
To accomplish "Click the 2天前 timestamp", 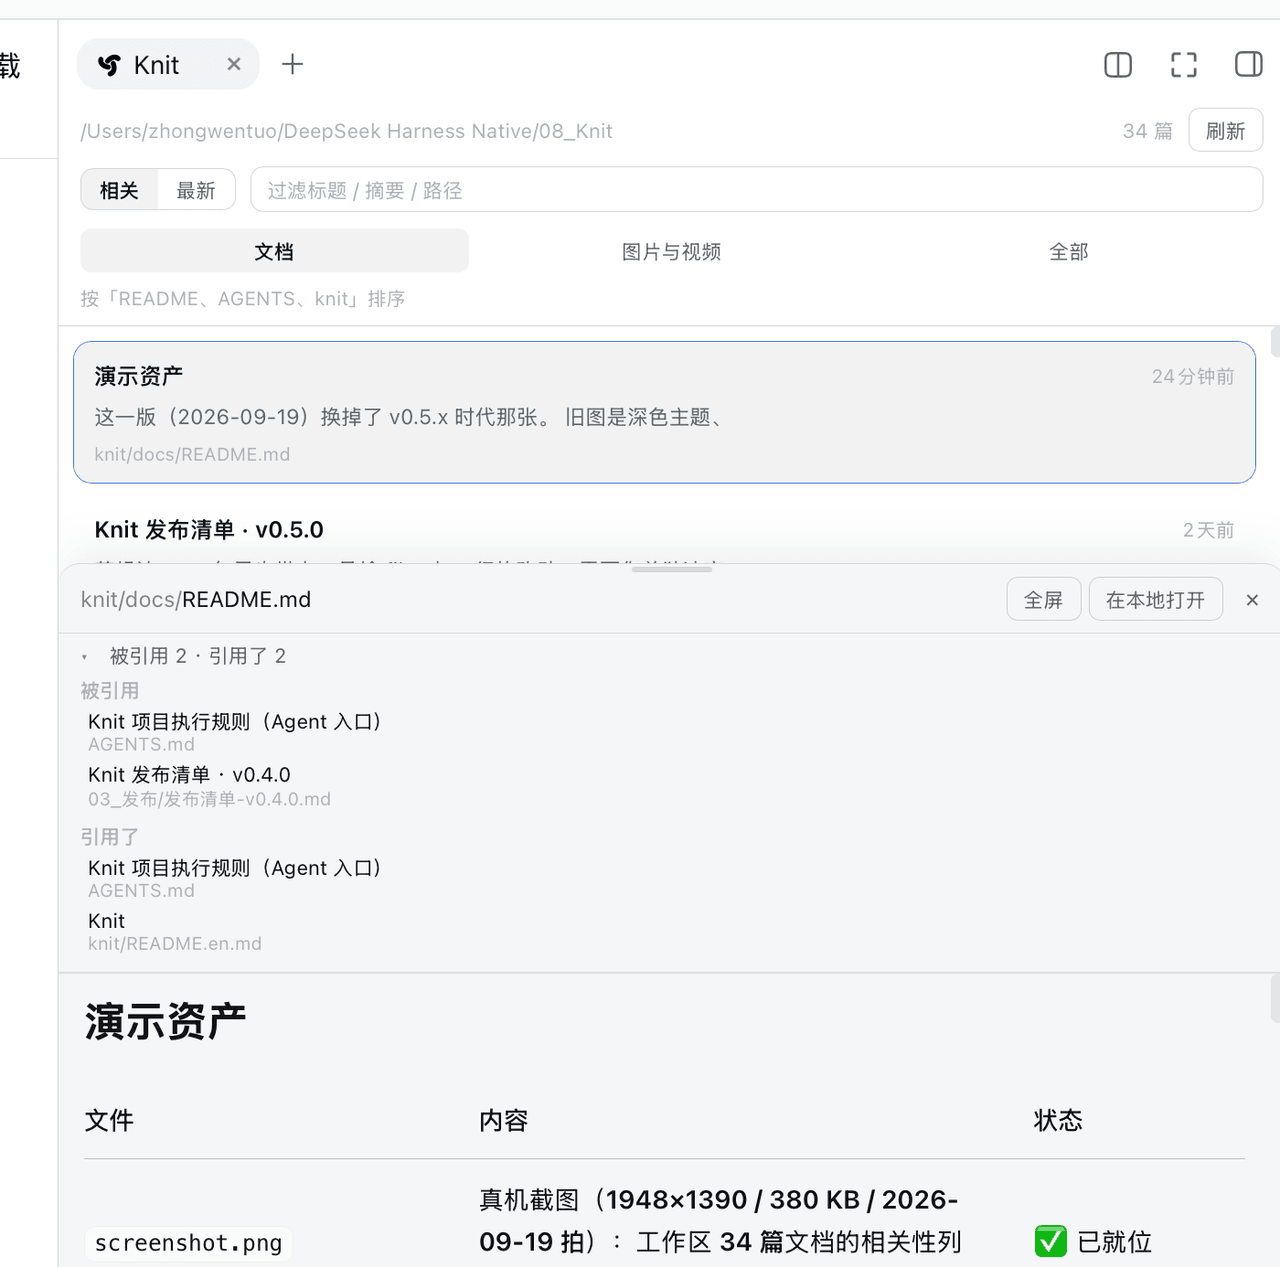I will (1208, 530).
